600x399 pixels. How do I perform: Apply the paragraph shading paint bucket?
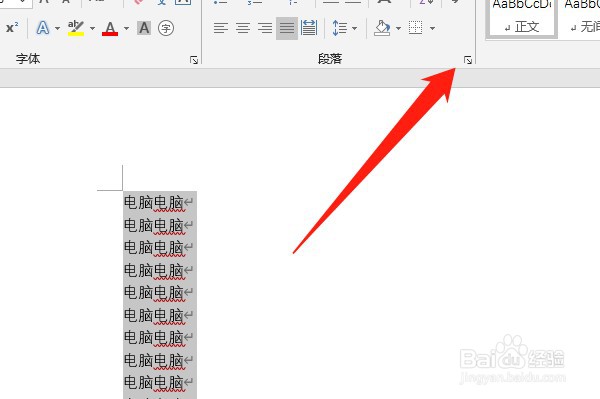pyautogui.click(x=382, y=28)
